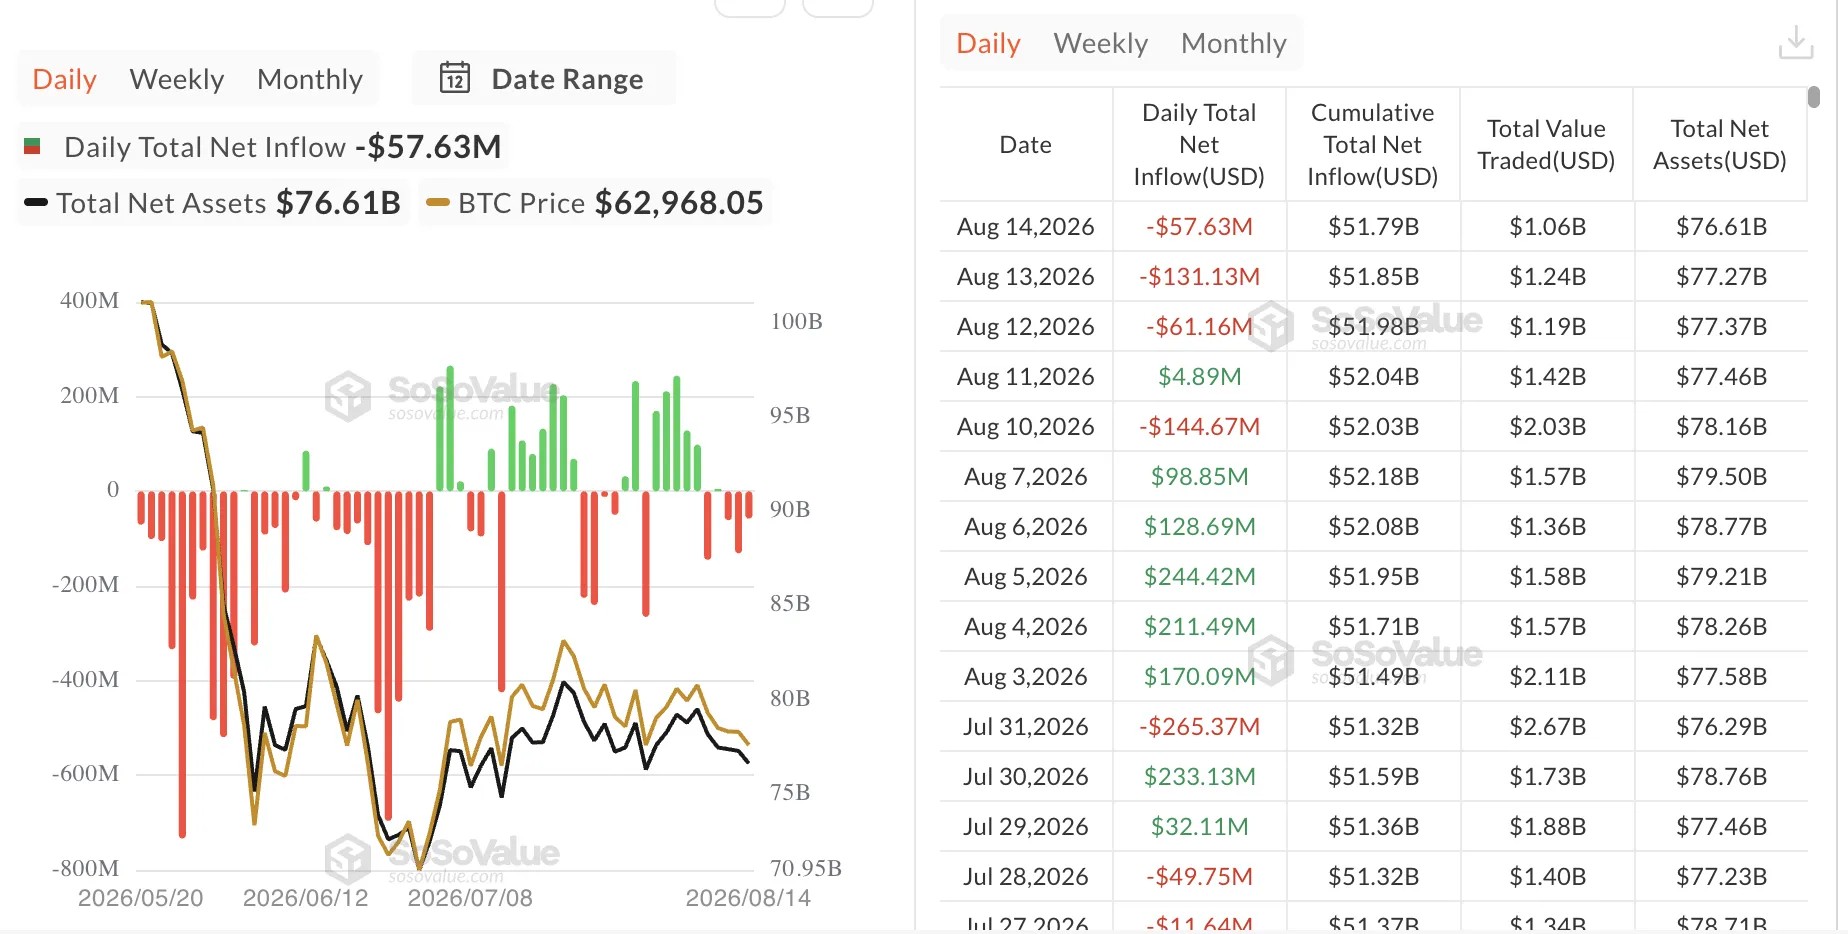Click the Jul 28,2026 date cell

[1026, 877]
